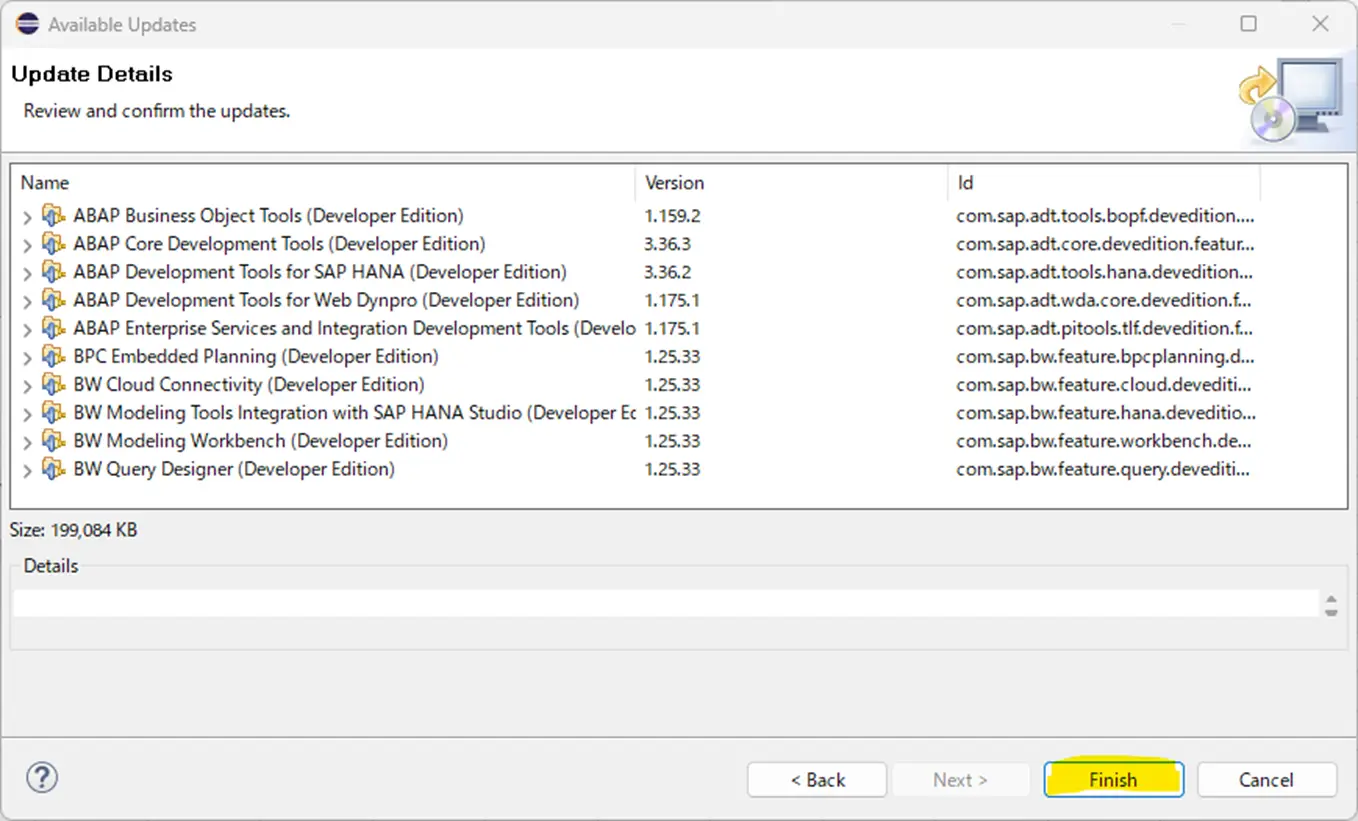Click feature icon for ABAP Development Tools for SAP HANA

[53, 271]
